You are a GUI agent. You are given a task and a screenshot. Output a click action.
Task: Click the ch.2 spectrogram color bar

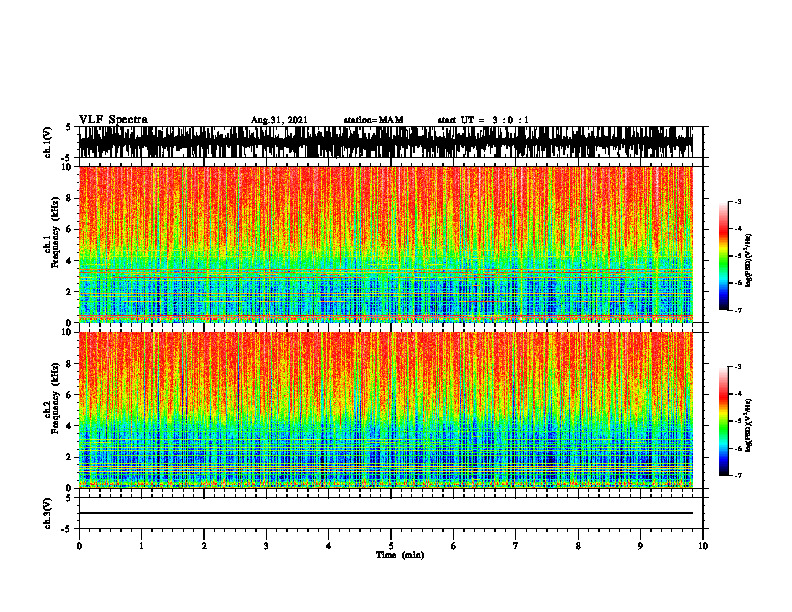click(723, 421)
